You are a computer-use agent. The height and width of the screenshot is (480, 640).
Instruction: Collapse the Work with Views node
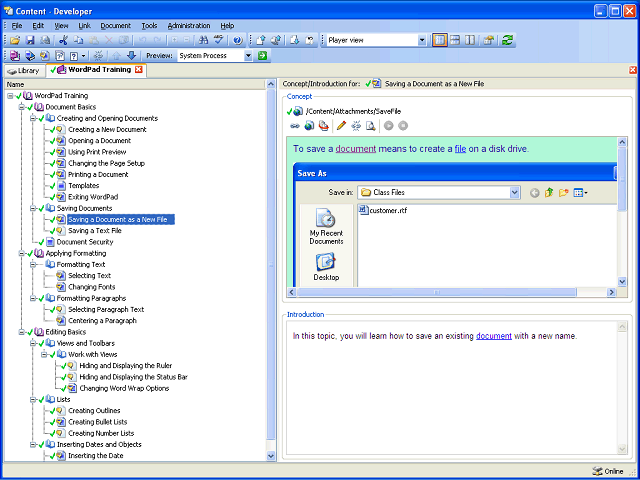[x=45, y=354]
